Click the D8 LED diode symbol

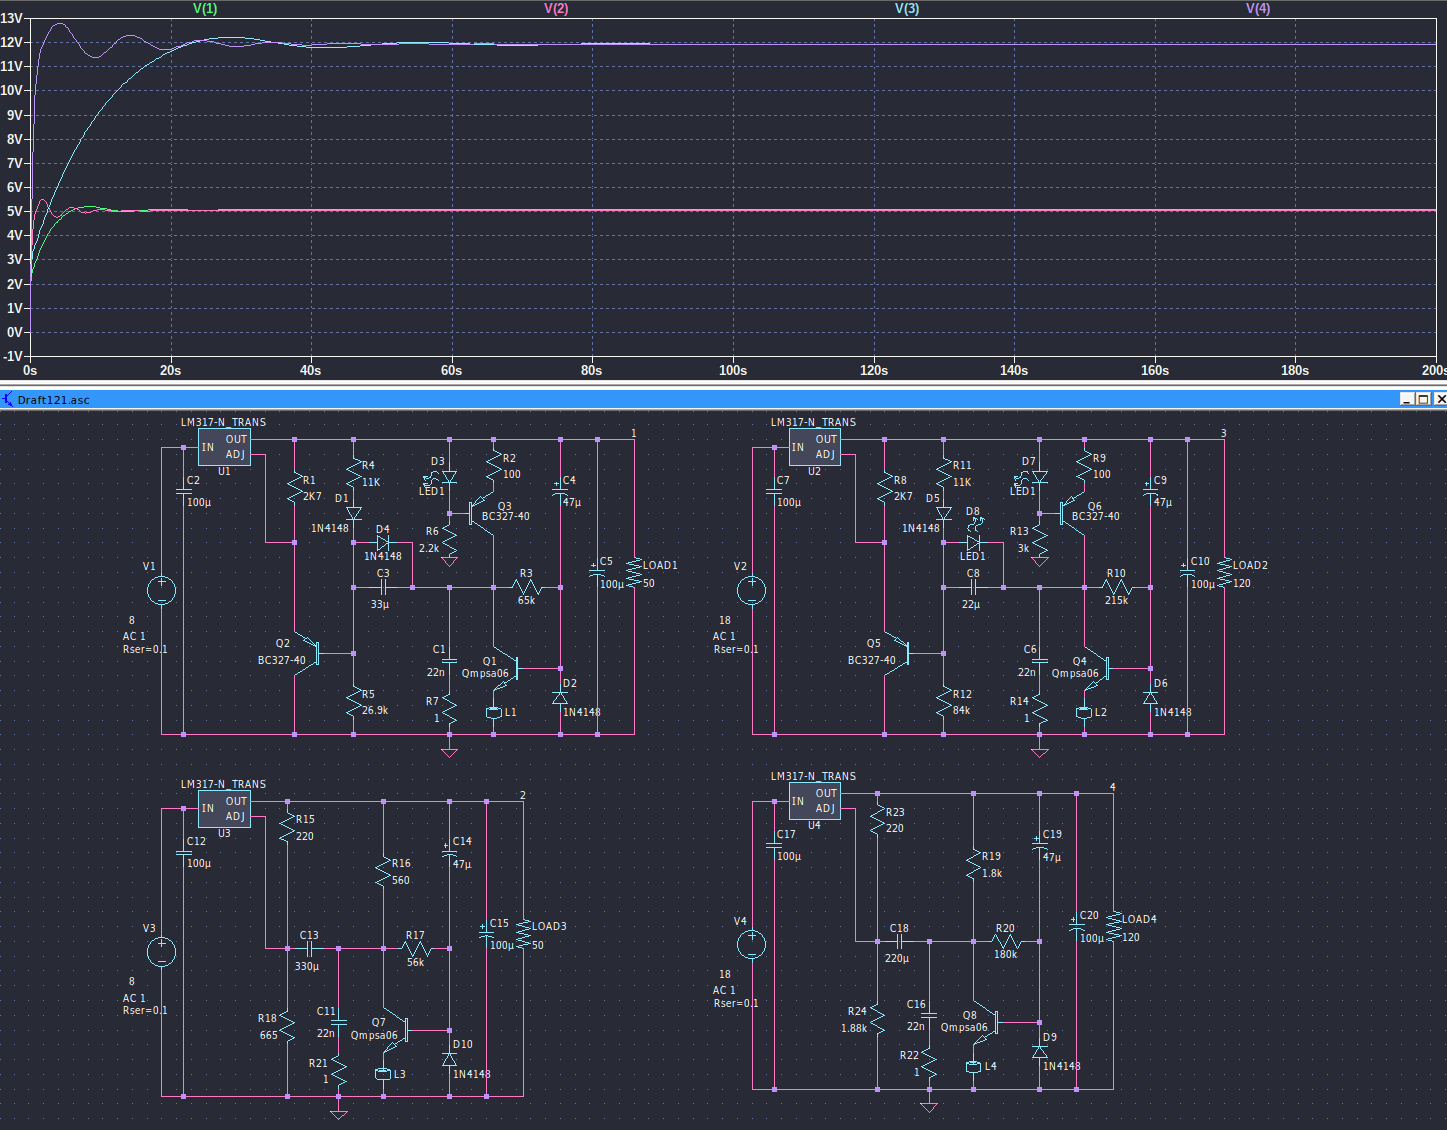[973, 540]
